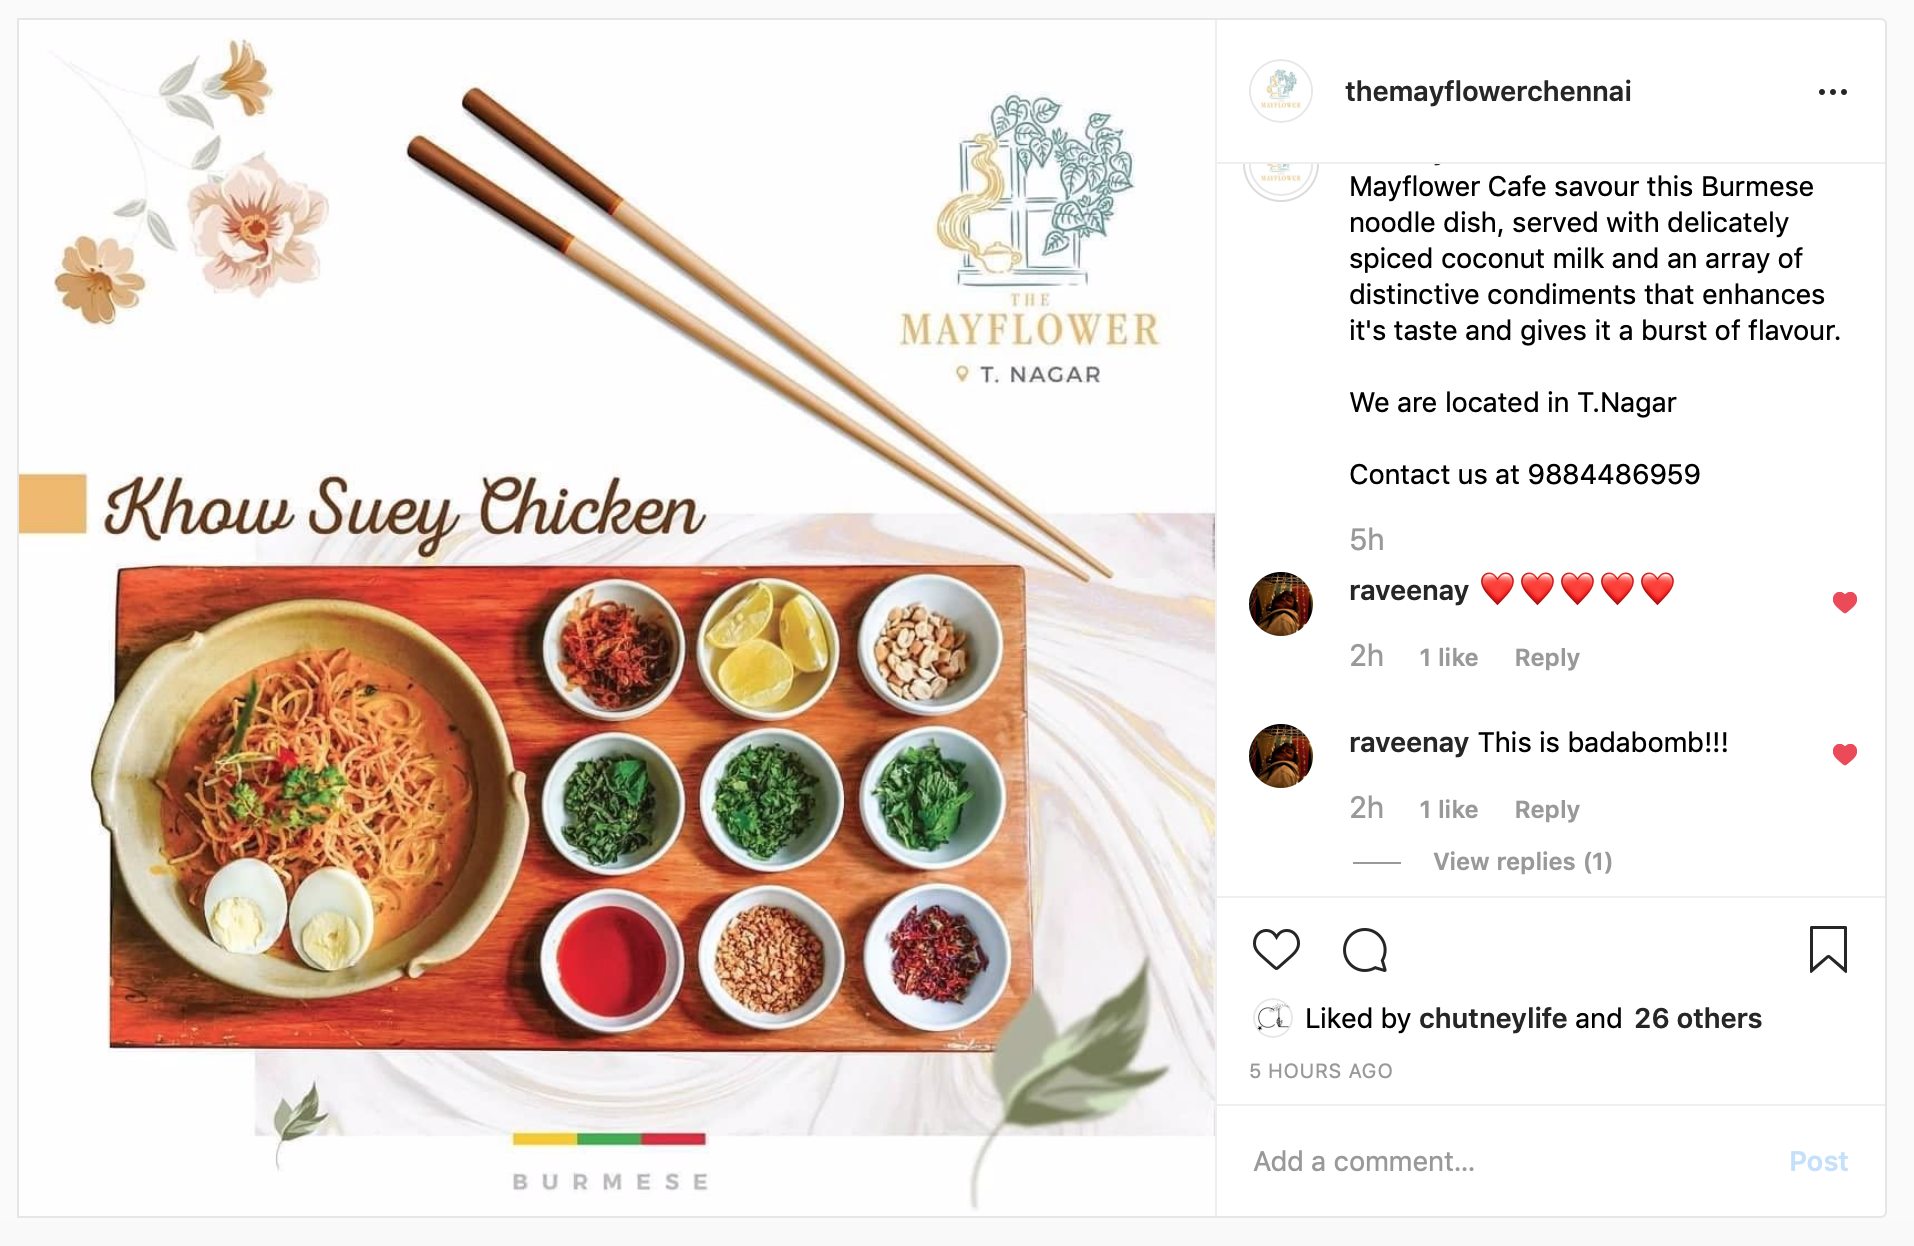The height and width of the screenshot is (1246, 1914).
Task: Reply to the badabomb comment
Action: [1547, 809]
